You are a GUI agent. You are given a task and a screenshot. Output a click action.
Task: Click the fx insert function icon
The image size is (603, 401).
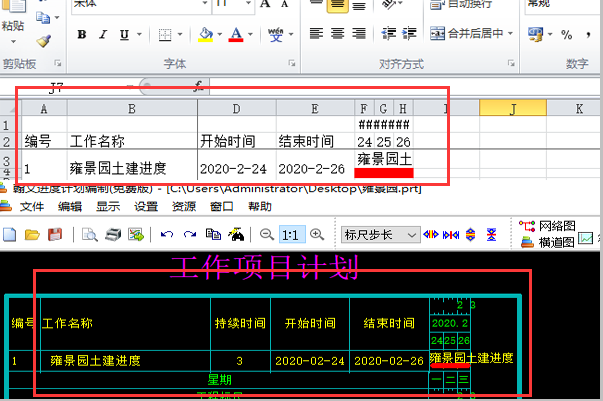click(198, 86)
